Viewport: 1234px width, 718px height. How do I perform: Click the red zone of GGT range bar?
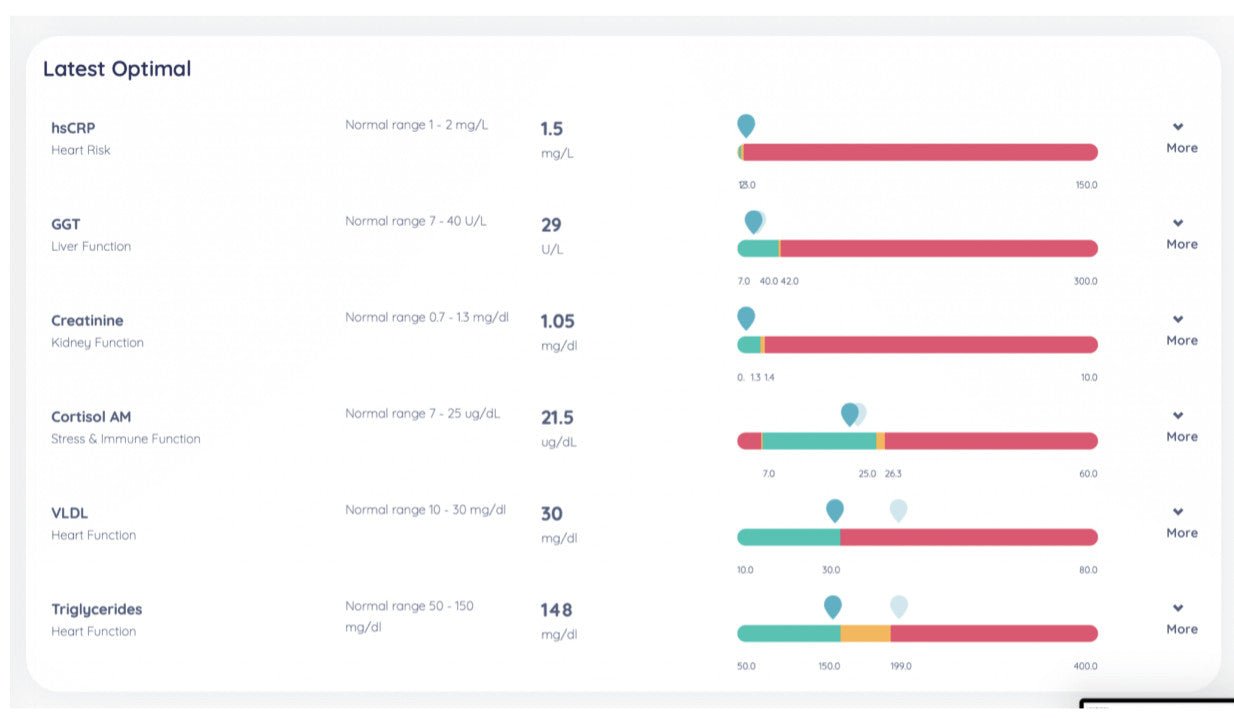939,248
